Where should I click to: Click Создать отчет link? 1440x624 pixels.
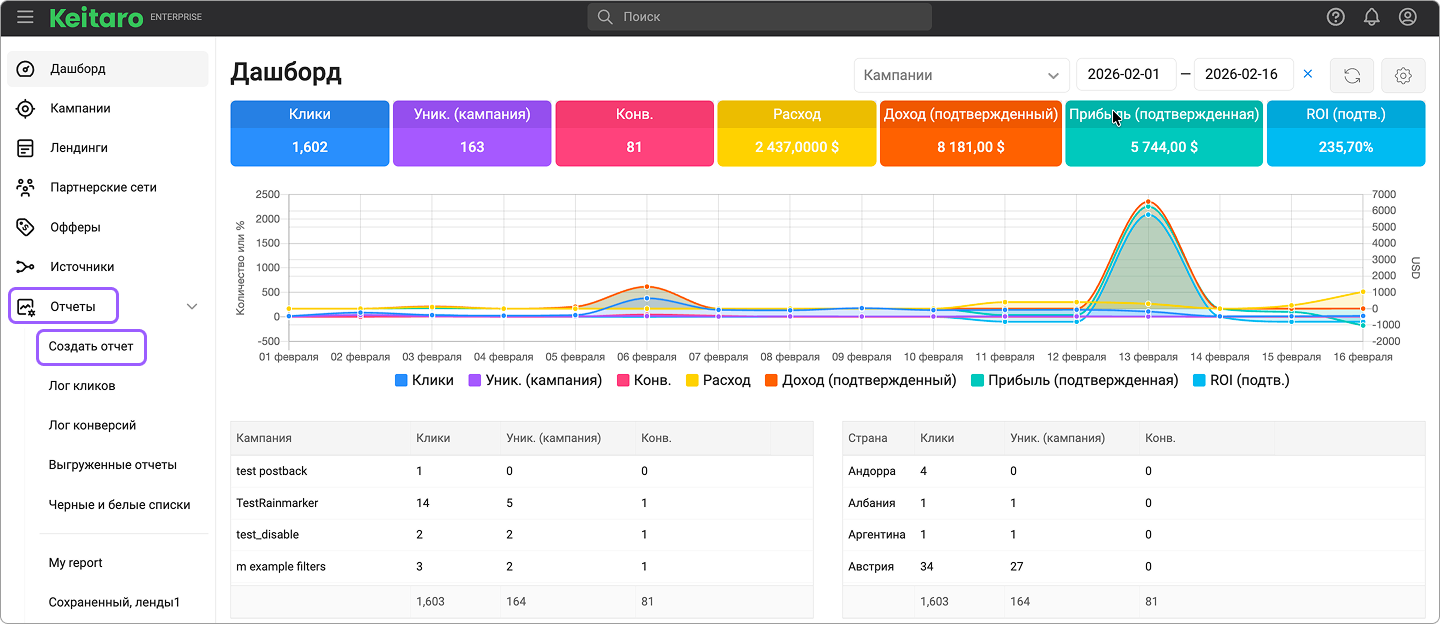[91, 347]
